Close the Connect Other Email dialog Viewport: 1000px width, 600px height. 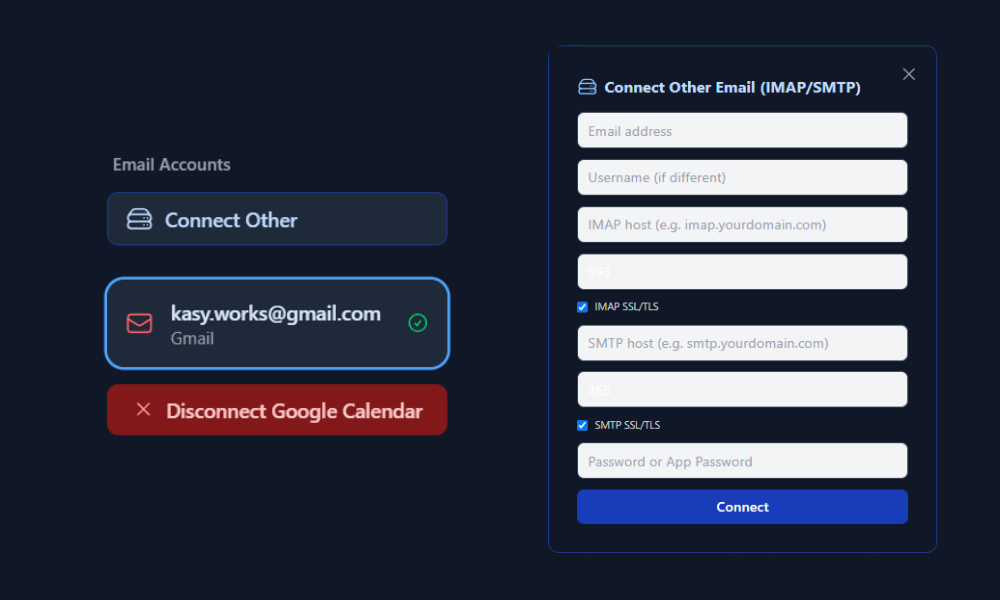909,75
